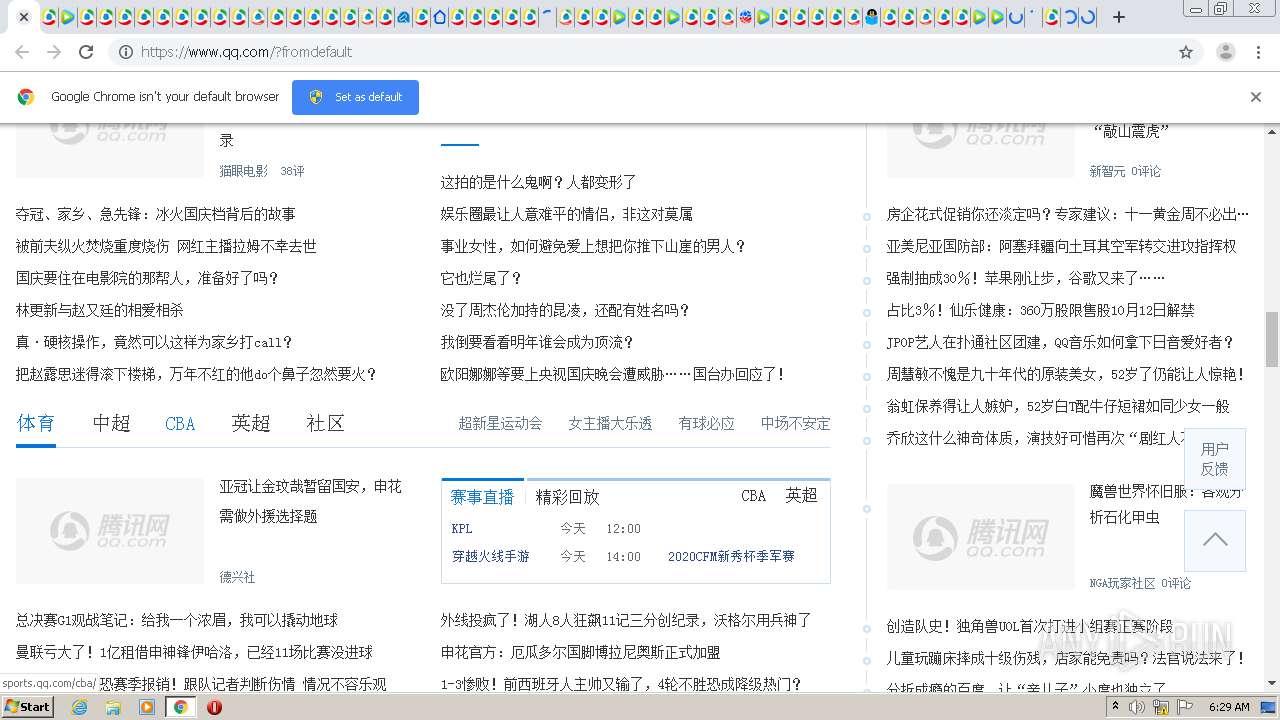Viewport: 1280px width, 720px height.
Task: Read 这拍的是什么鬼啊 article
Action: (539, 182)
